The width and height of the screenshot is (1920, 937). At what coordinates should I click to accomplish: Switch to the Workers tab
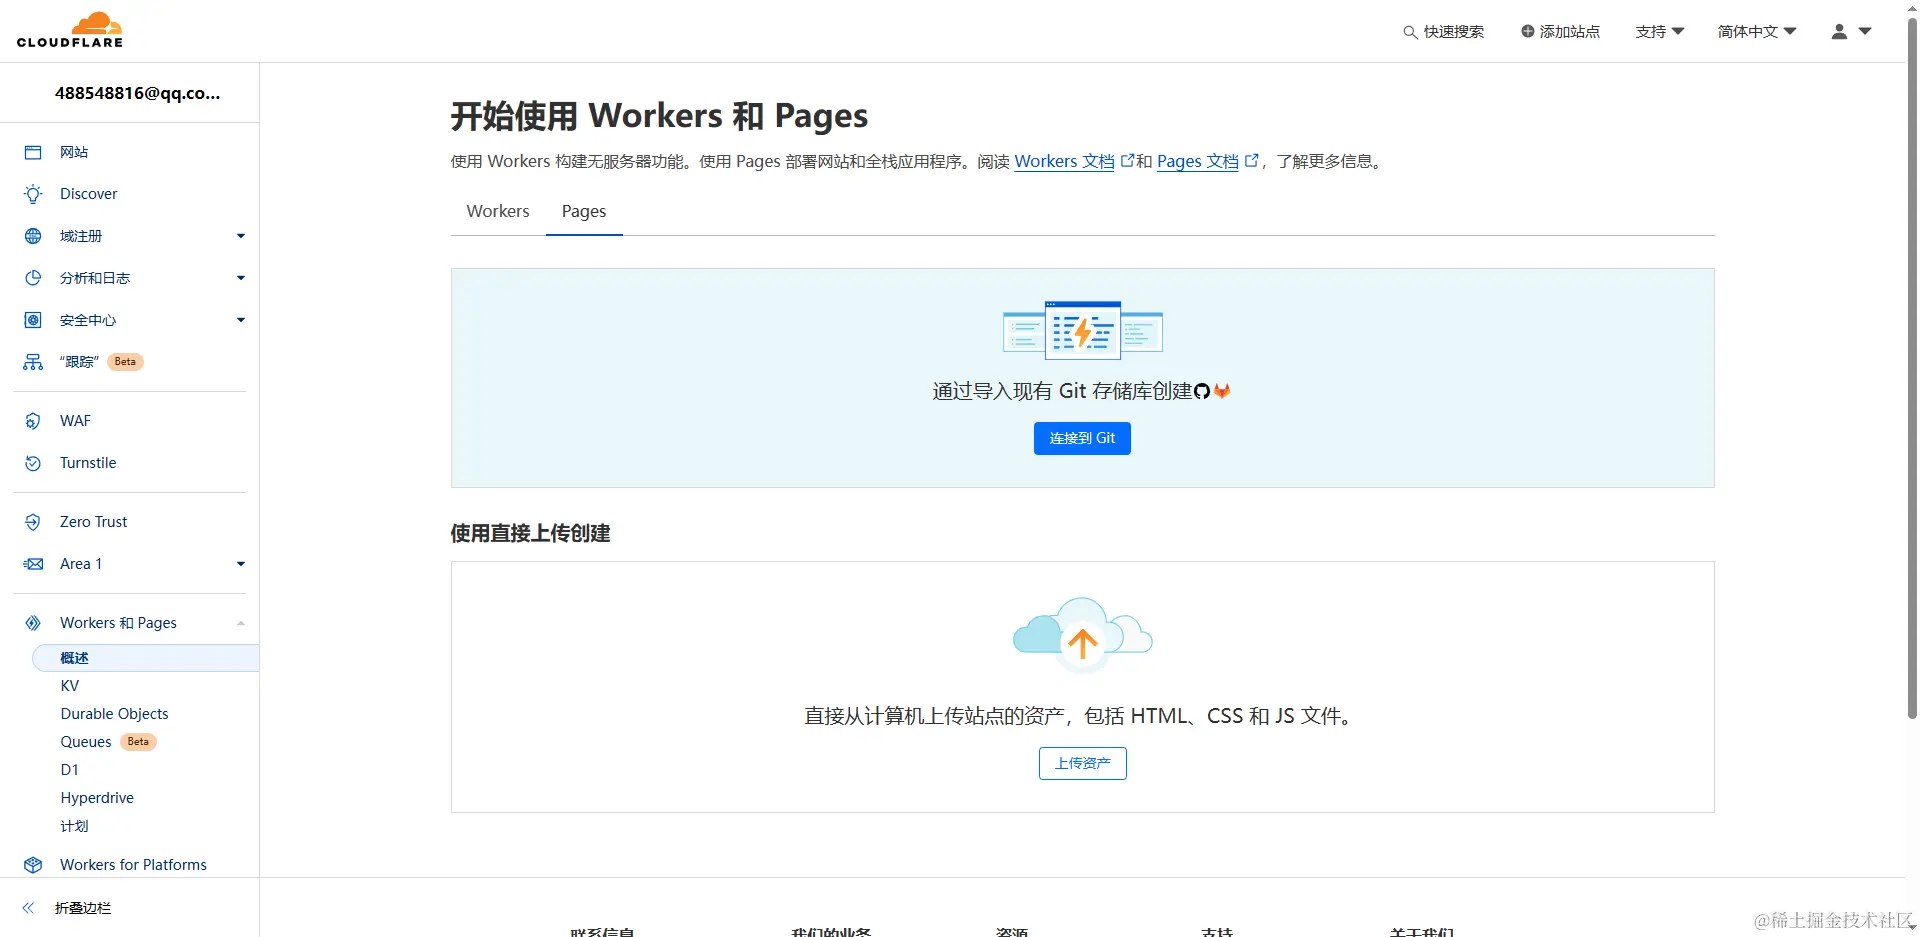click(x=498, y=211)
